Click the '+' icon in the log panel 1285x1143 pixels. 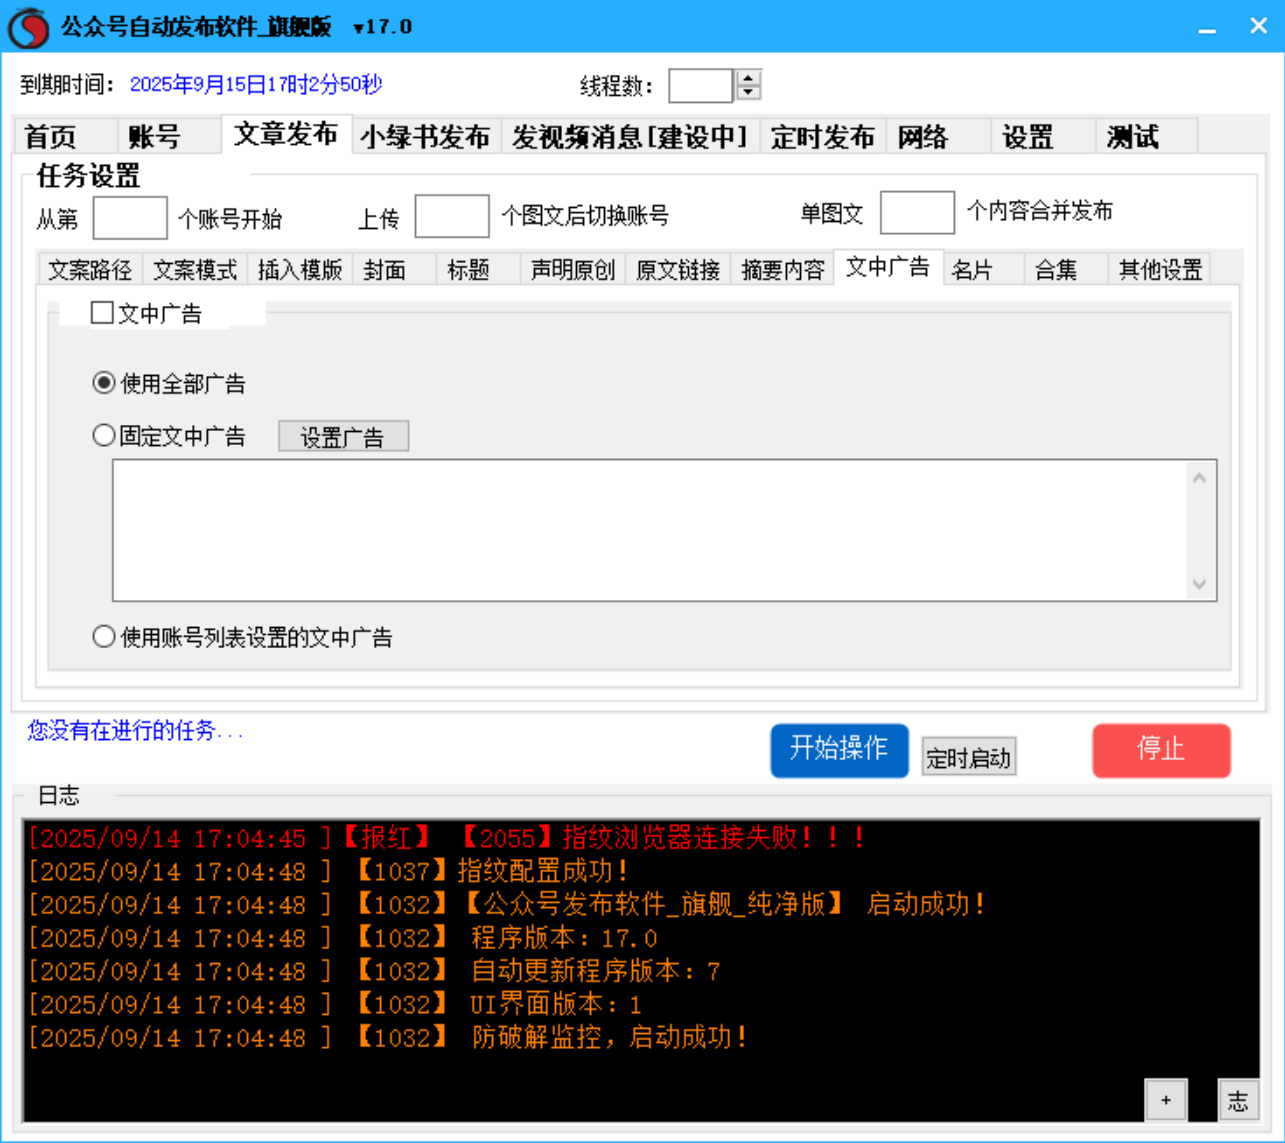[x=1163, y=1100]
